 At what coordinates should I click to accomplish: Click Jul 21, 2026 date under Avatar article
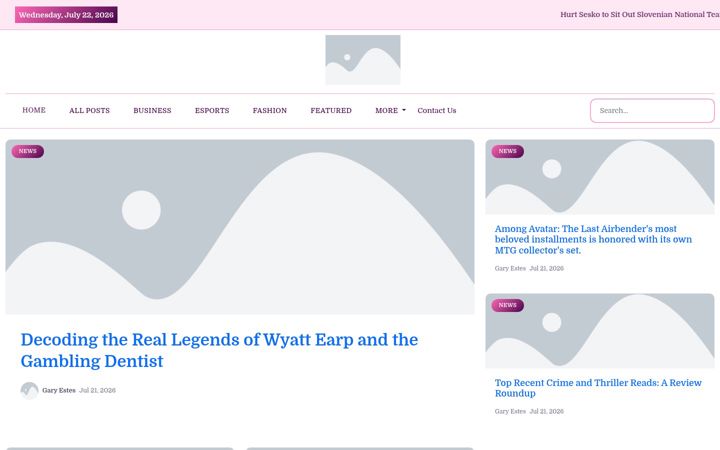tap(546, 269)
